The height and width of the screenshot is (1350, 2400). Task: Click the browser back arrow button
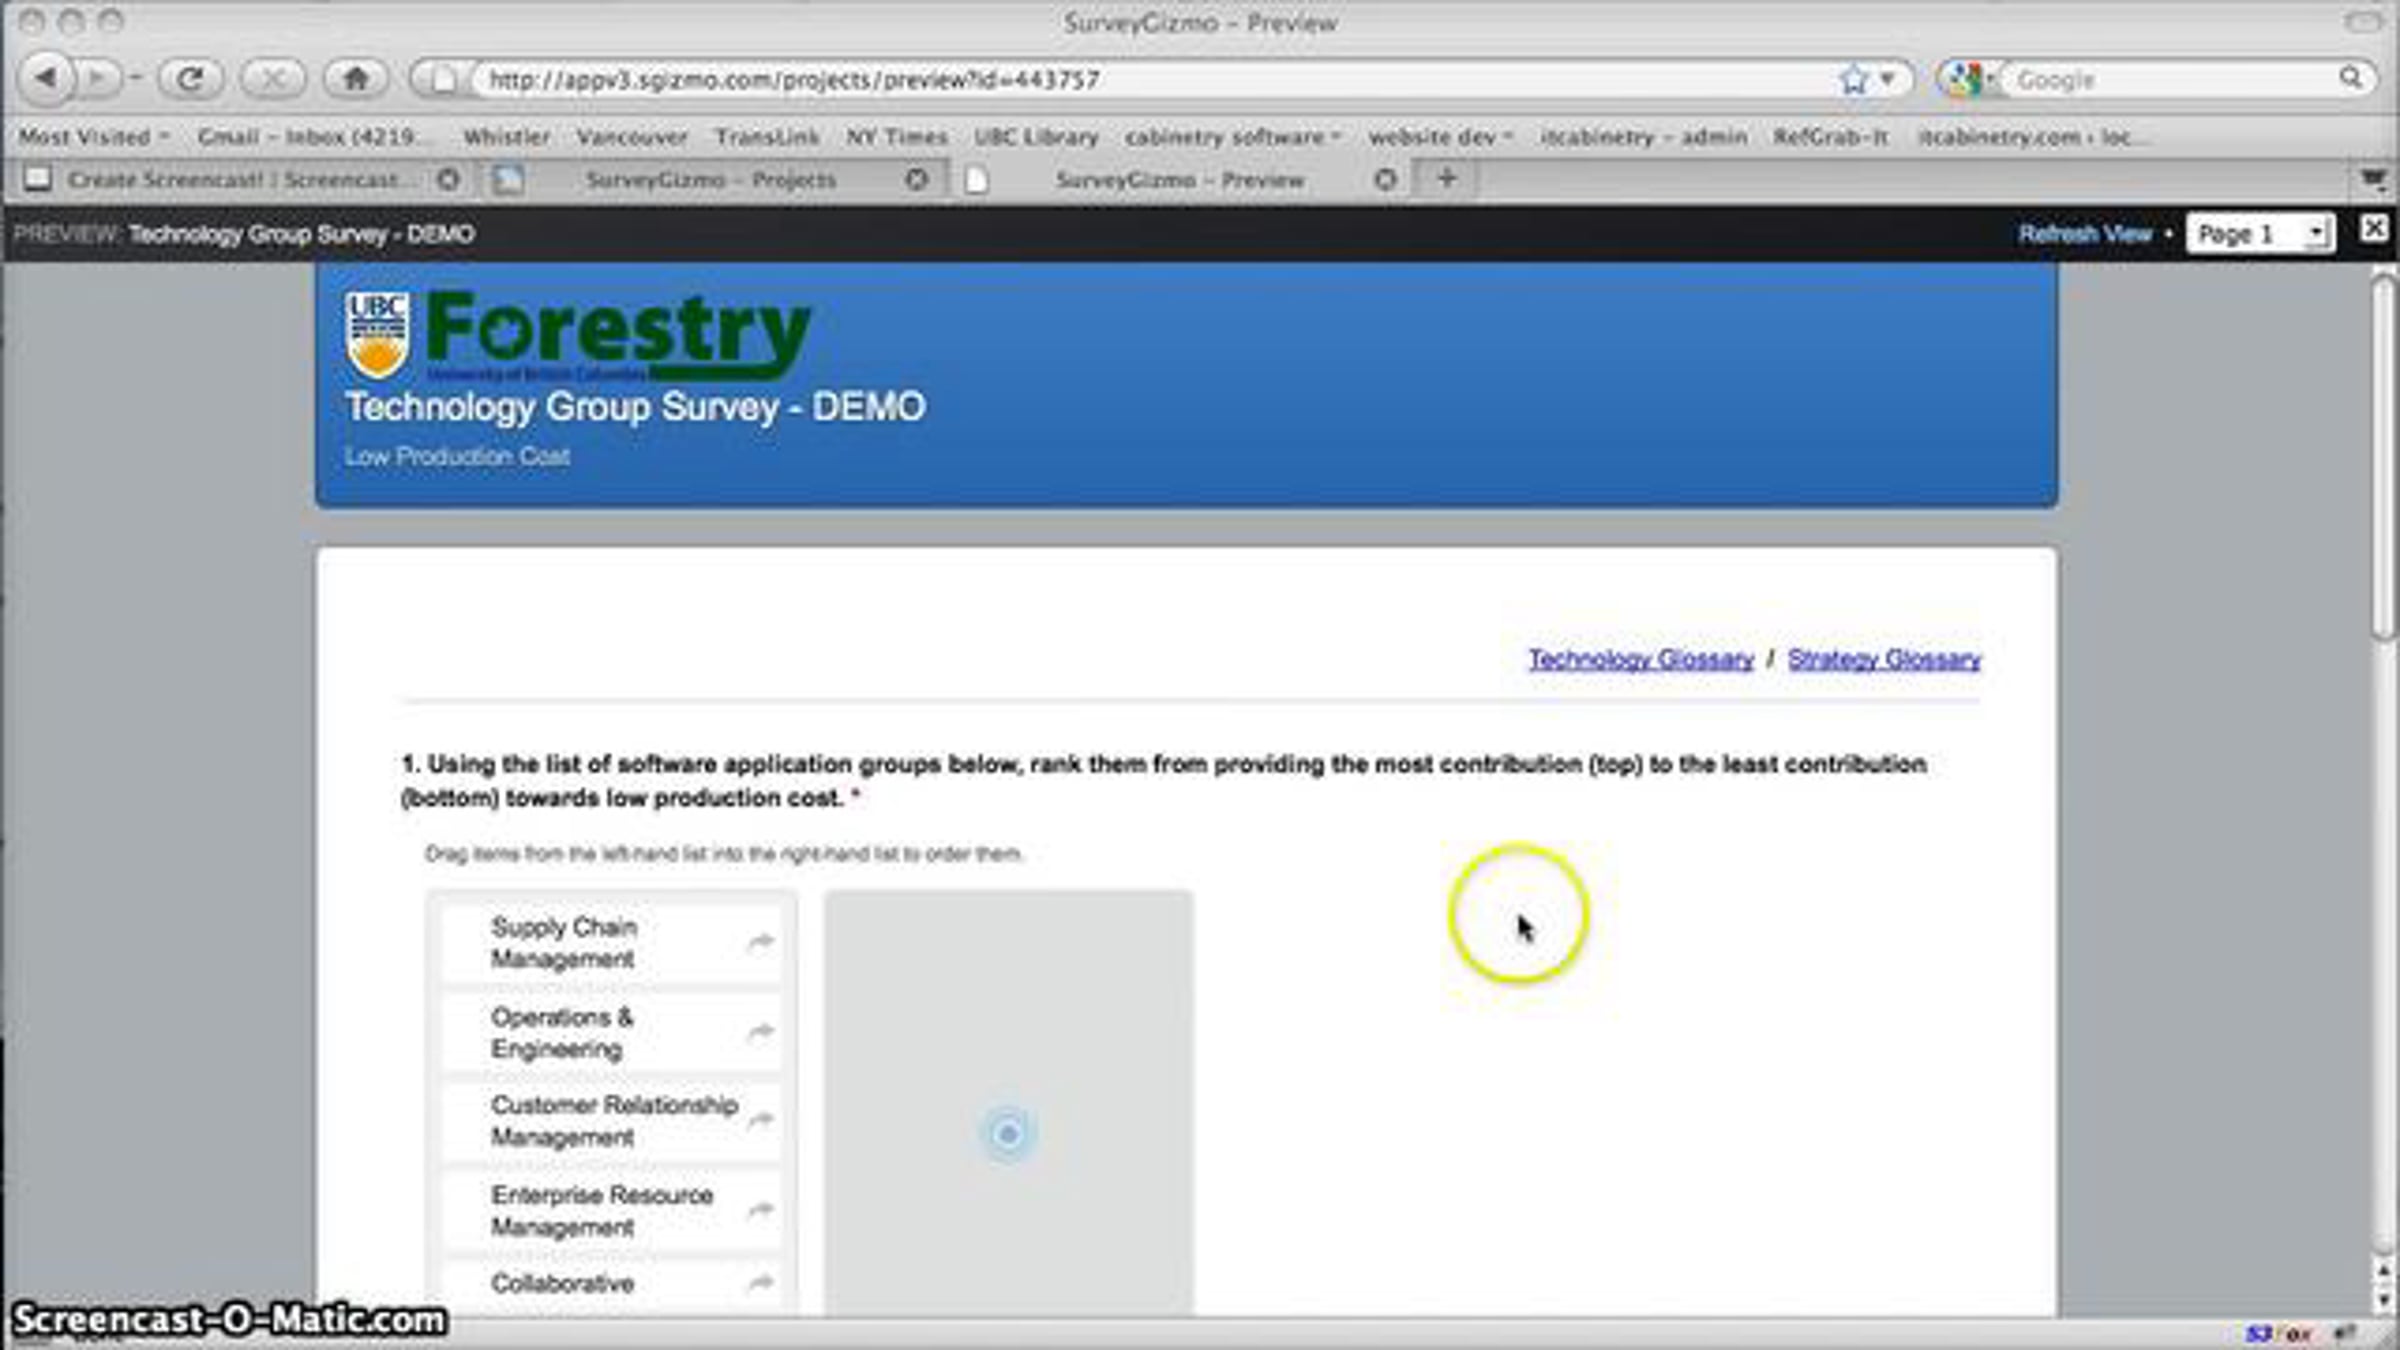coord(46,78)
